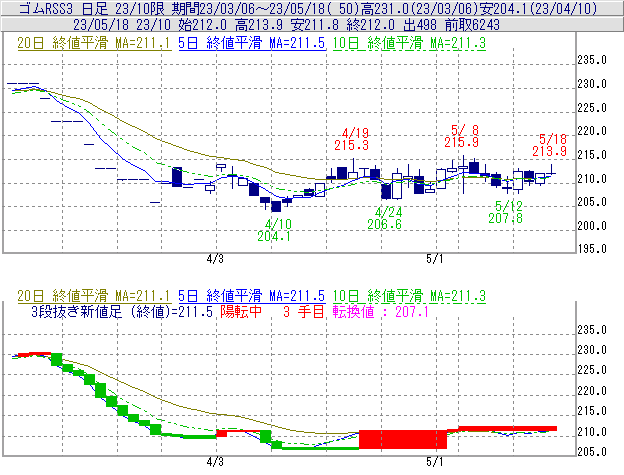
Task: Click the red '3 手目' count text
Action: [x=304, y=311]
